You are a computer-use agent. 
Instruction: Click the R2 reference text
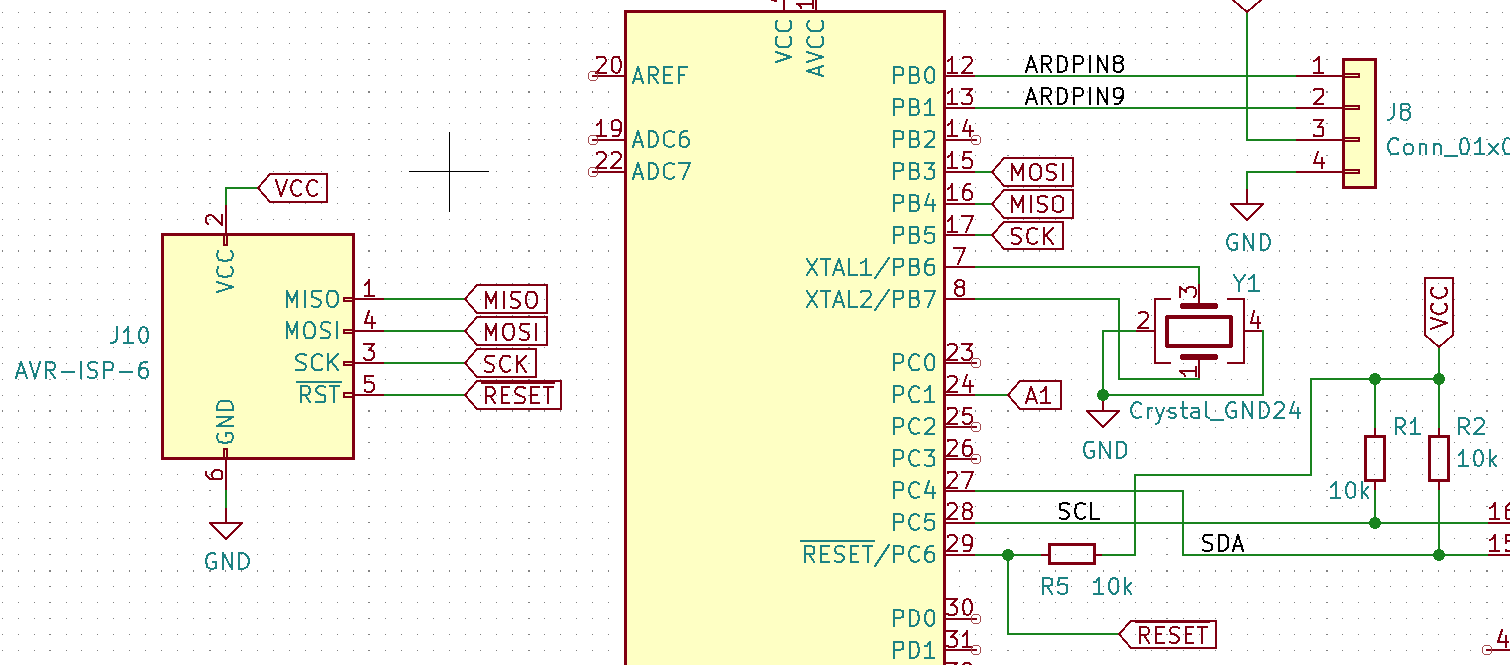[1471, 427]
